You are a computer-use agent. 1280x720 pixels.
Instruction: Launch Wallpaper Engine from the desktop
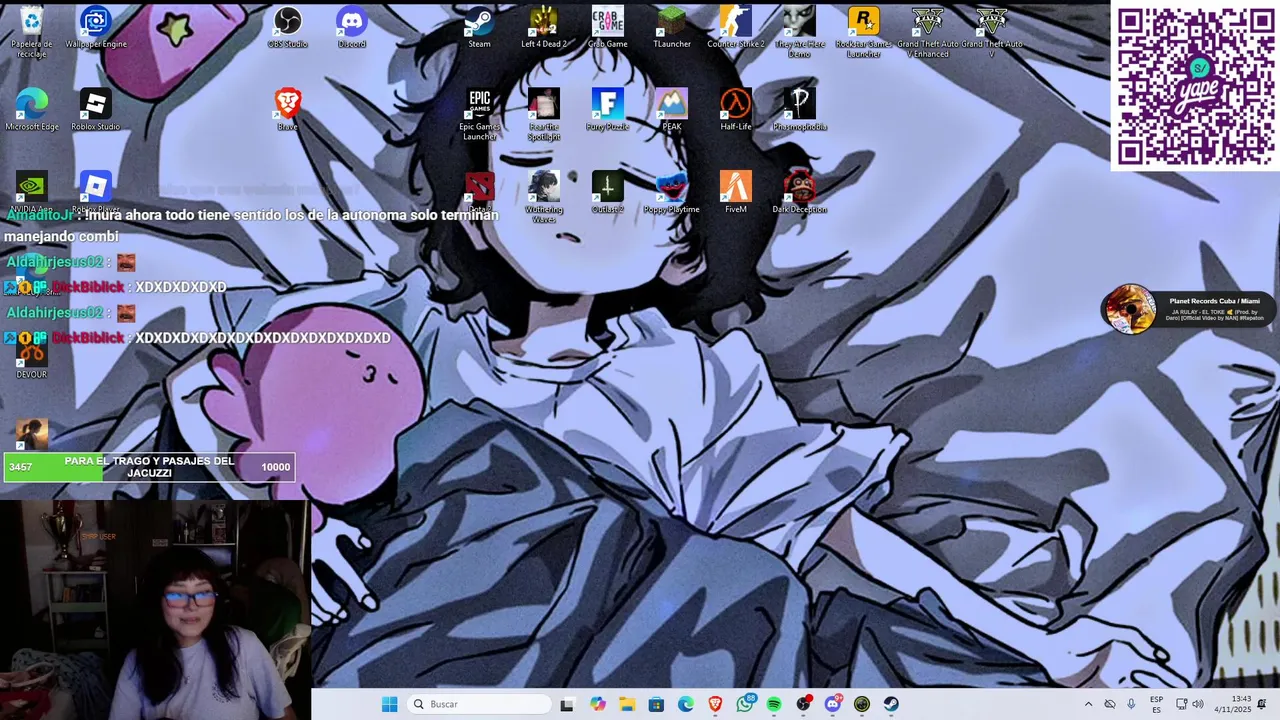[x=96, y=28]
